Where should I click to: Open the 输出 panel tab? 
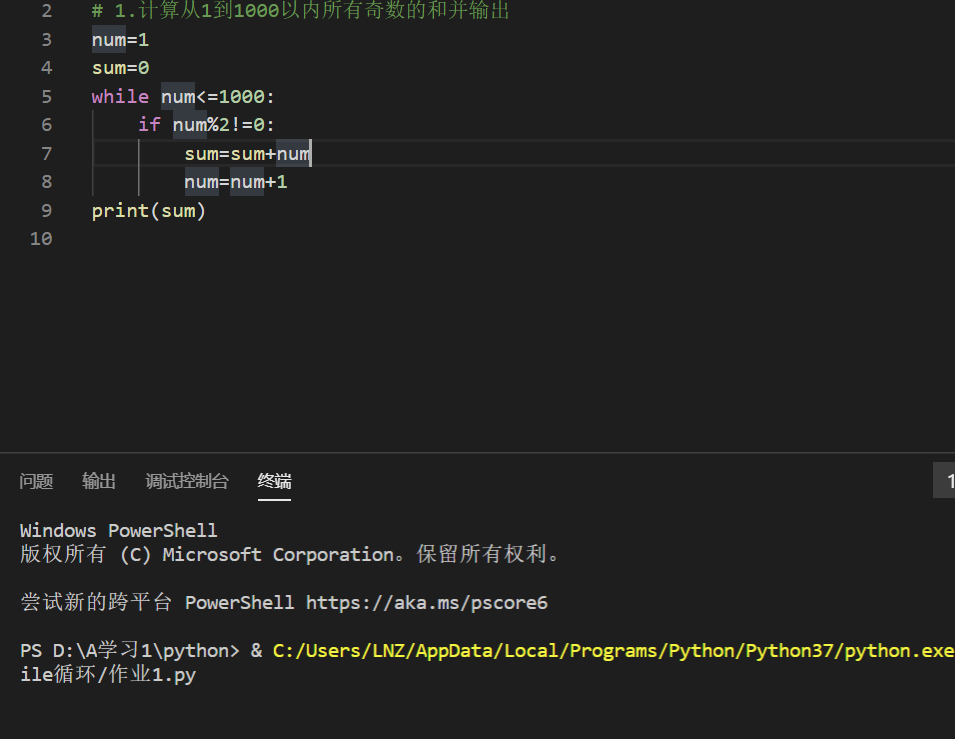(99, 481)
